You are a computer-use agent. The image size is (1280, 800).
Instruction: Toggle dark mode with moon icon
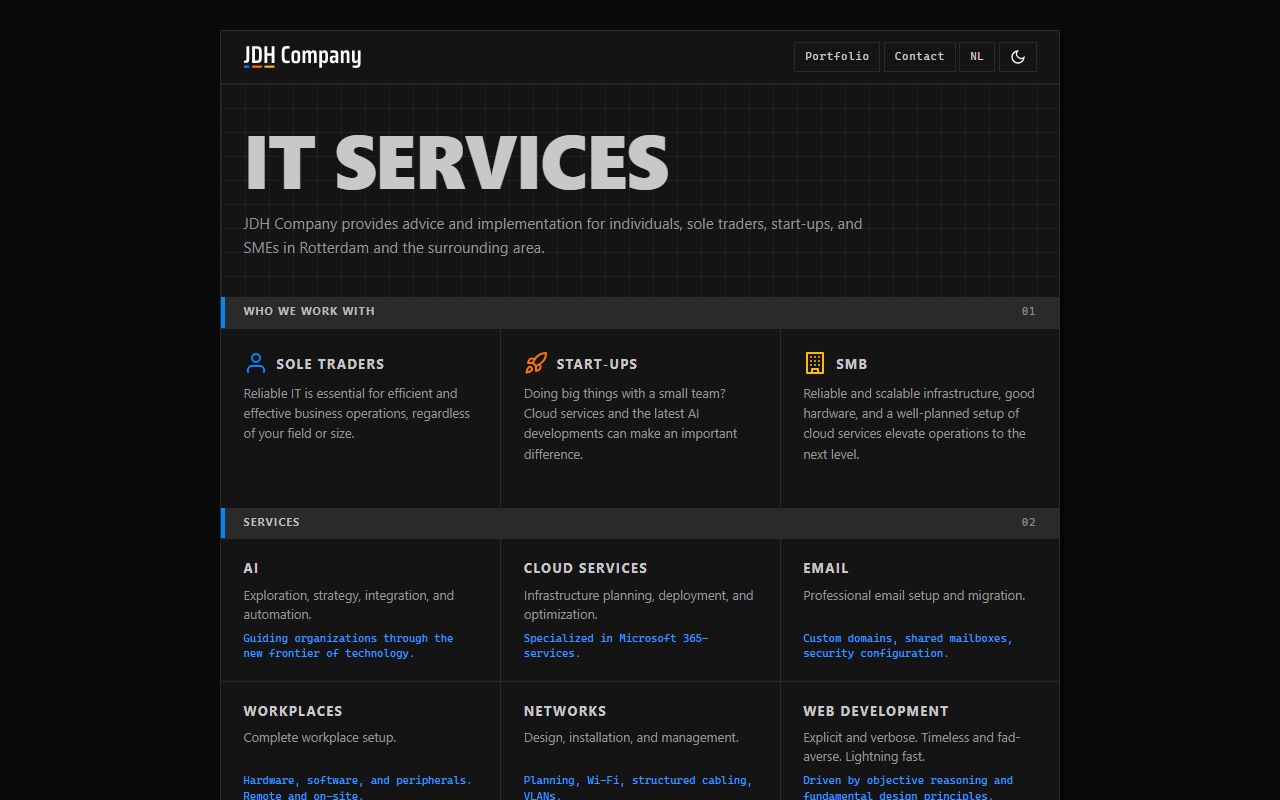click(x=1018, y=57)
